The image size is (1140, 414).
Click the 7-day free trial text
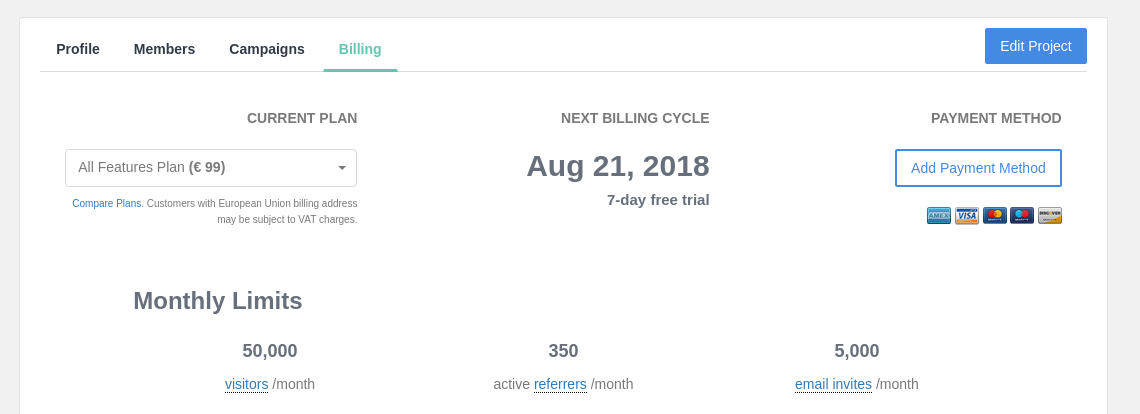pyautogui.click(x=658, y=200)
